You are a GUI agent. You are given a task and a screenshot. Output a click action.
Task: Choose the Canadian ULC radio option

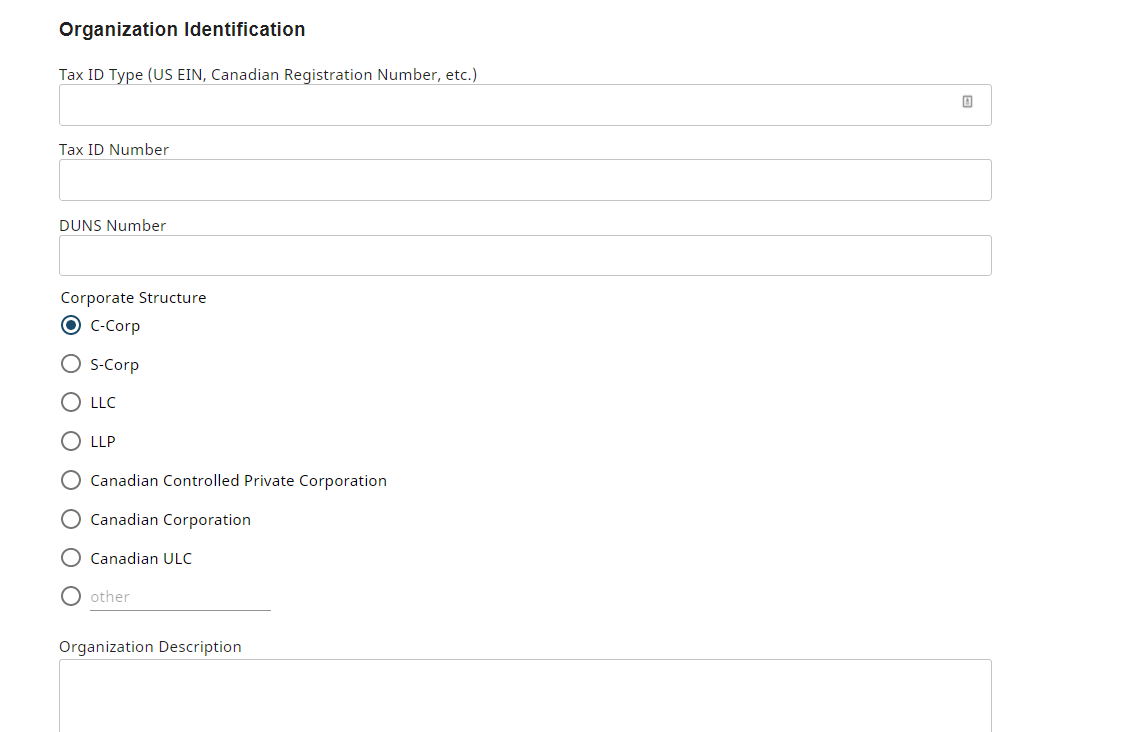pyautogui.click(x=71, y=557)
